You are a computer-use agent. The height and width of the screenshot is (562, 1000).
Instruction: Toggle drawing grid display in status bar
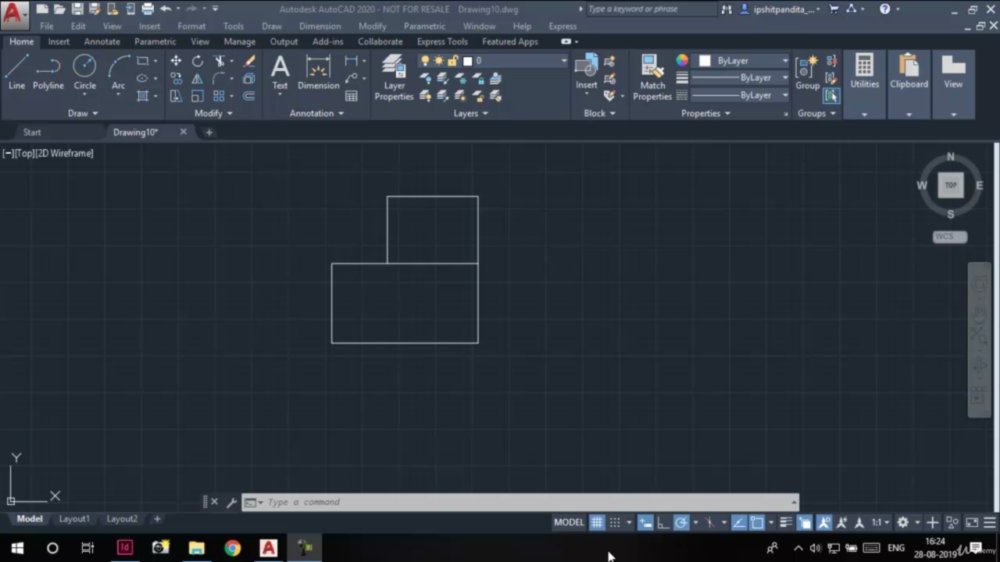point(596,522)
